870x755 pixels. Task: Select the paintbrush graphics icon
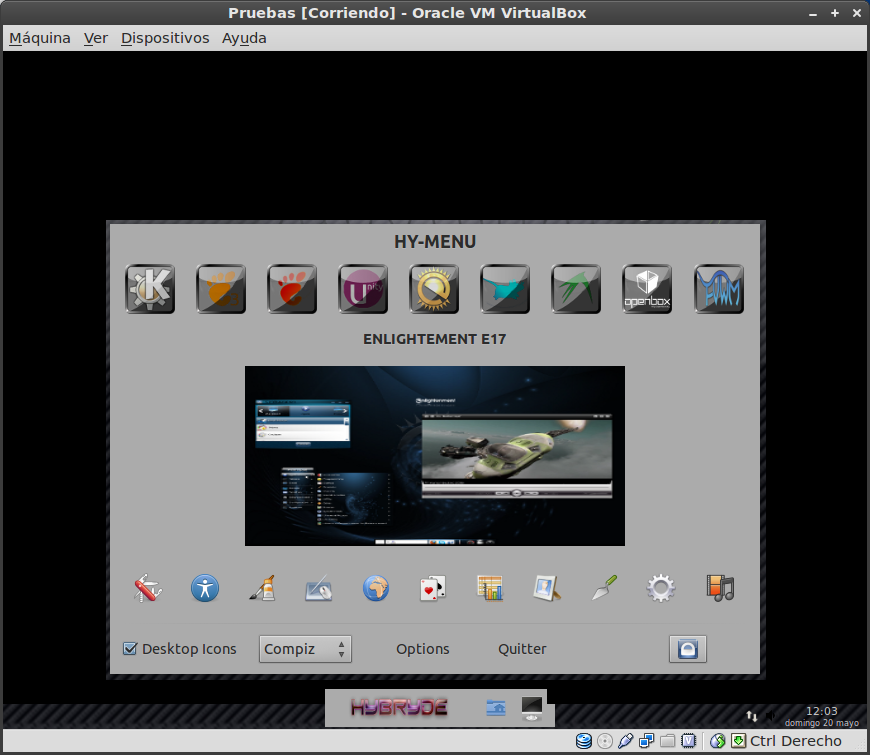pyautogui.click(x=261, y=589)
